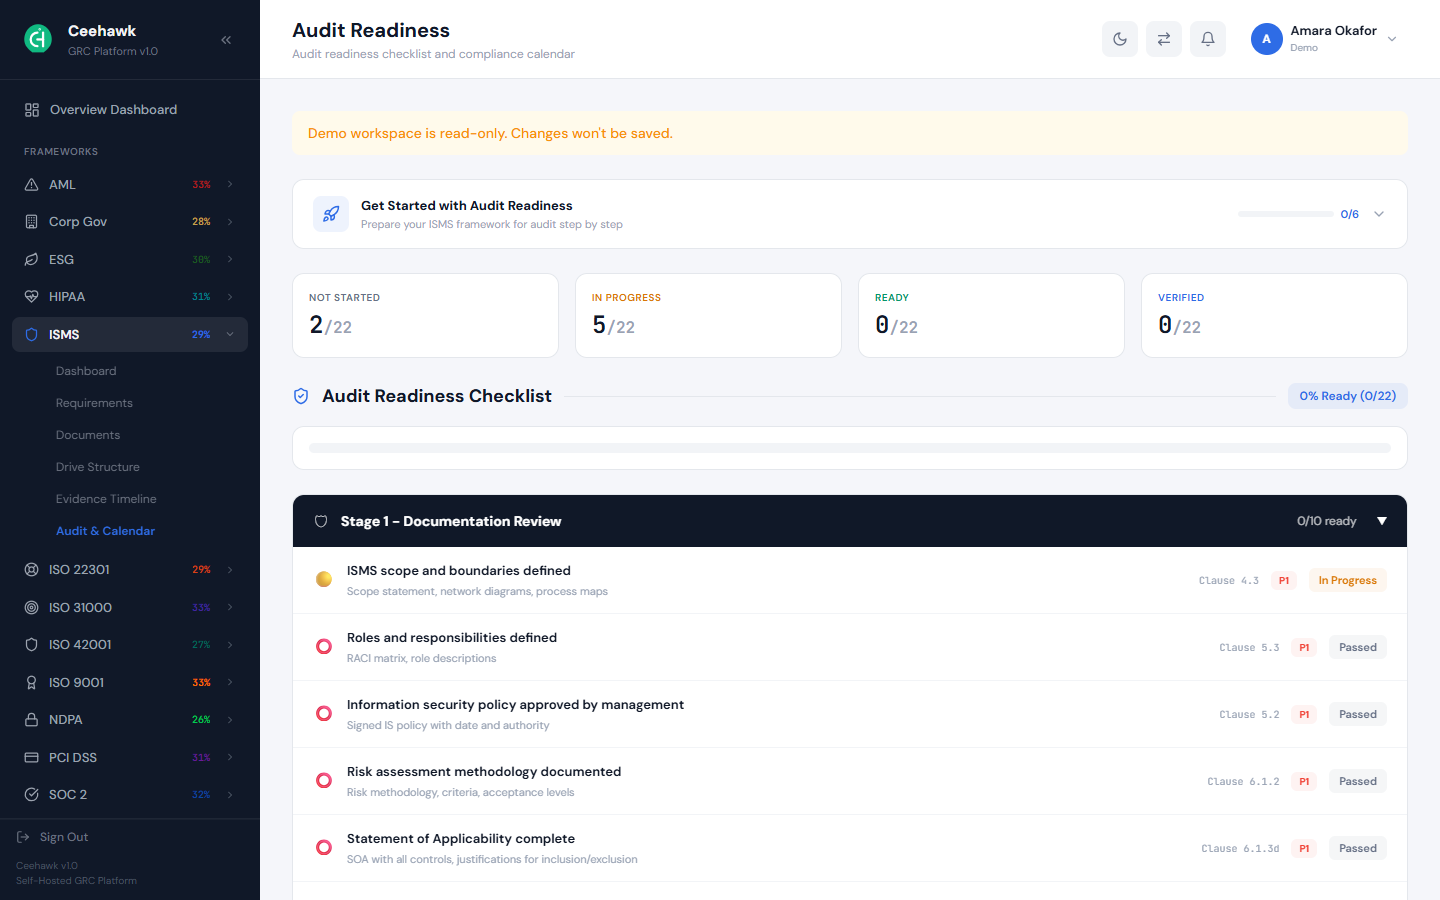This screenshot has height=900, width=1440.
Task: Expand the ISO 22301 framework chevron
Action: coord(230,570)
